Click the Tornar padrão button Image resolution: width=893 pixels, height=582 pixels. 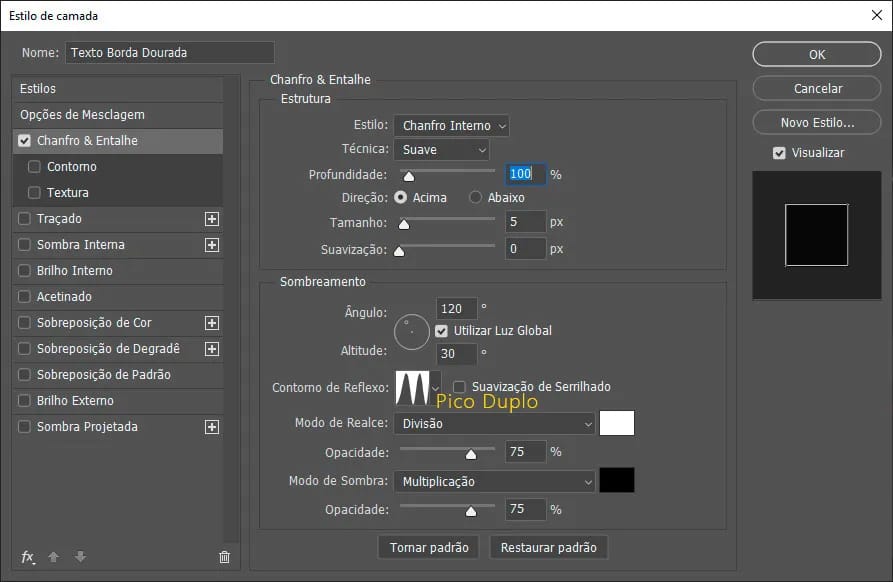[429, 548]
